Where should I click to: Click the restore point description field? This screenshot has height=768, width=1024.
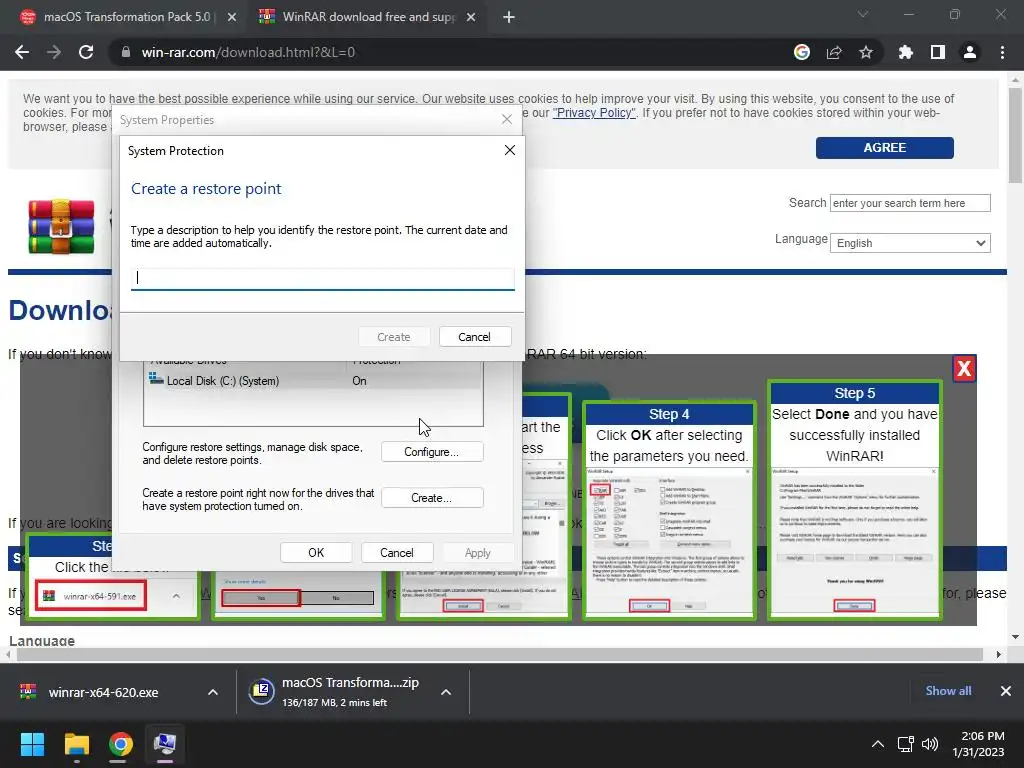(323, 278)
